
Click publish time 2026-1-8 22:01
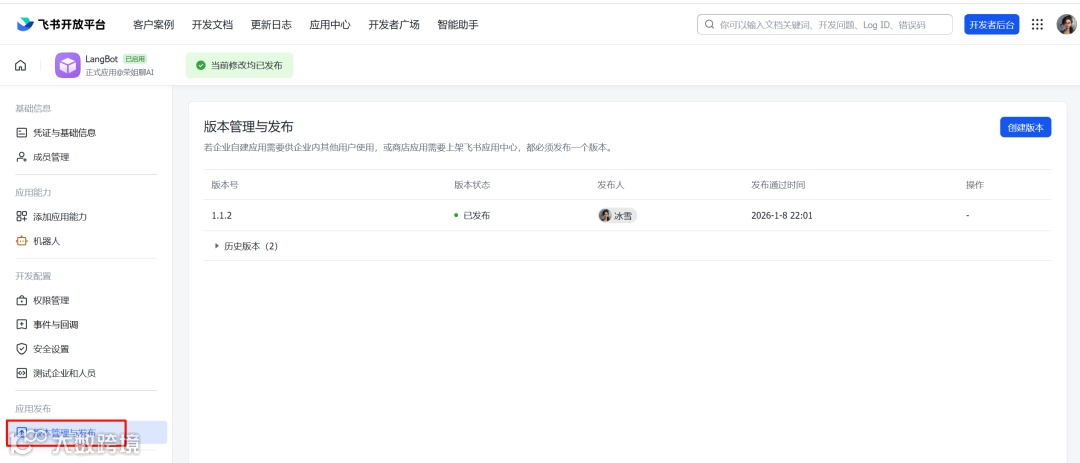(x=782, y=216)
